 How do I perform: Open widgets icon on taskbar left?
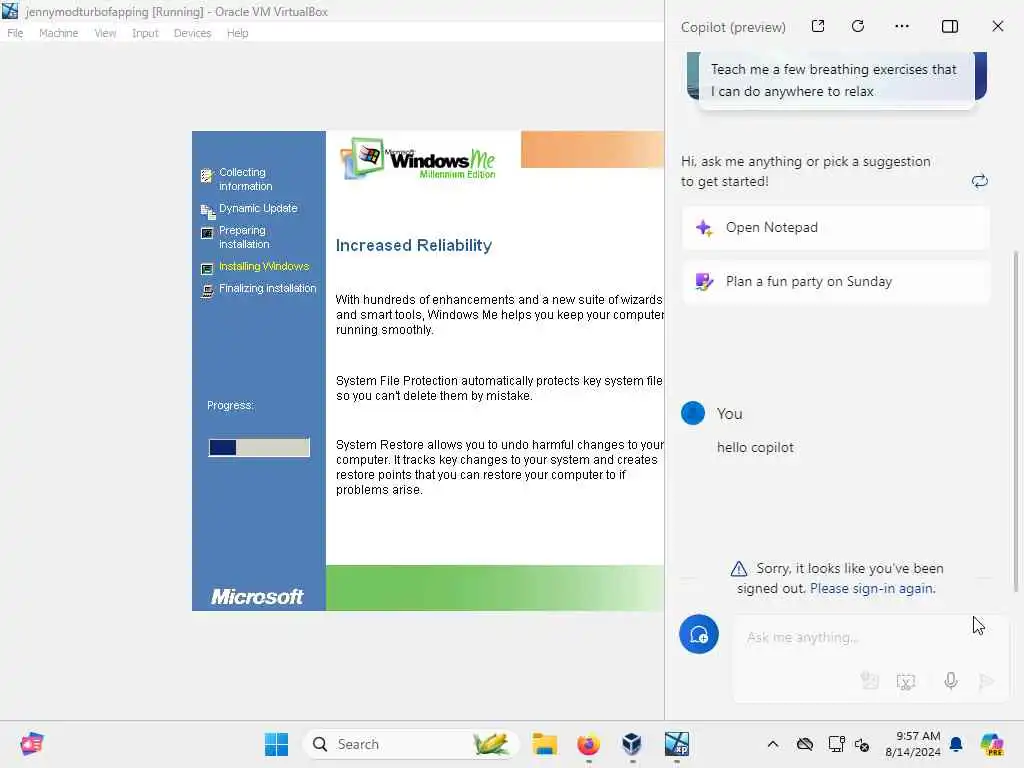tap(32, 744)
